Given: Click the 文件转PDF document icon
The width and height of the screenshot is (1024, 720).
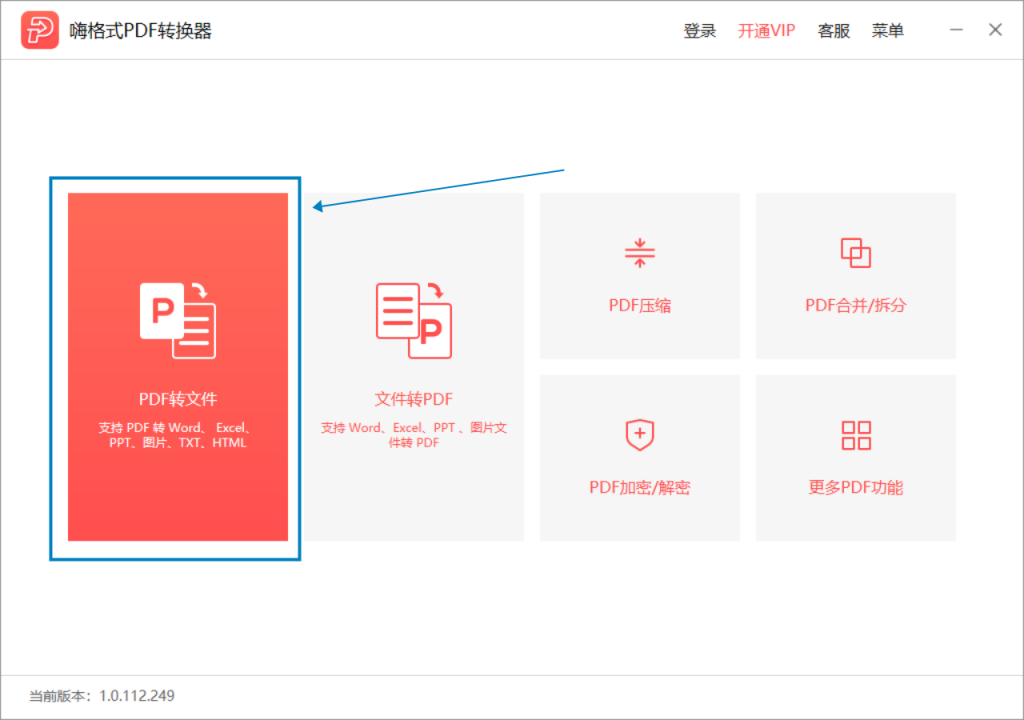Looking at the screenshot, I should tap(413, 320).
